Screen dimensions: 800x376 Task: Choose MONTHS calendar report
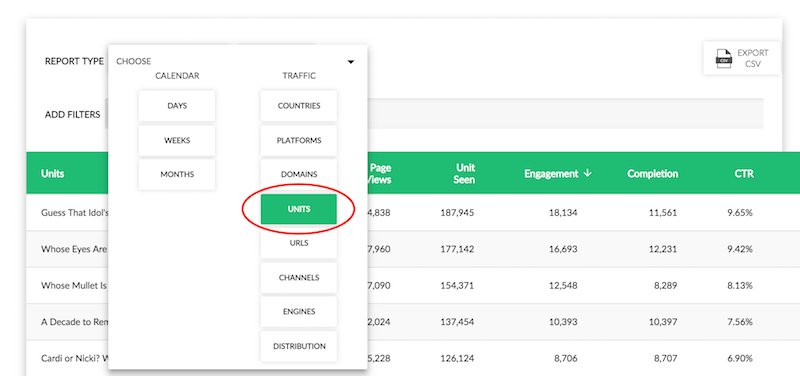click(x=177, y=174)
